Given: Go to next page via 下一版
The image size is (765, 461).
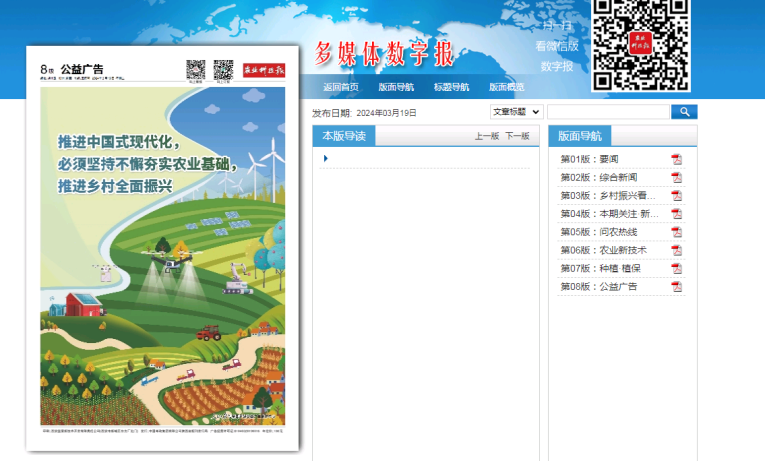Looking at the screenshot, I should 517,136.
